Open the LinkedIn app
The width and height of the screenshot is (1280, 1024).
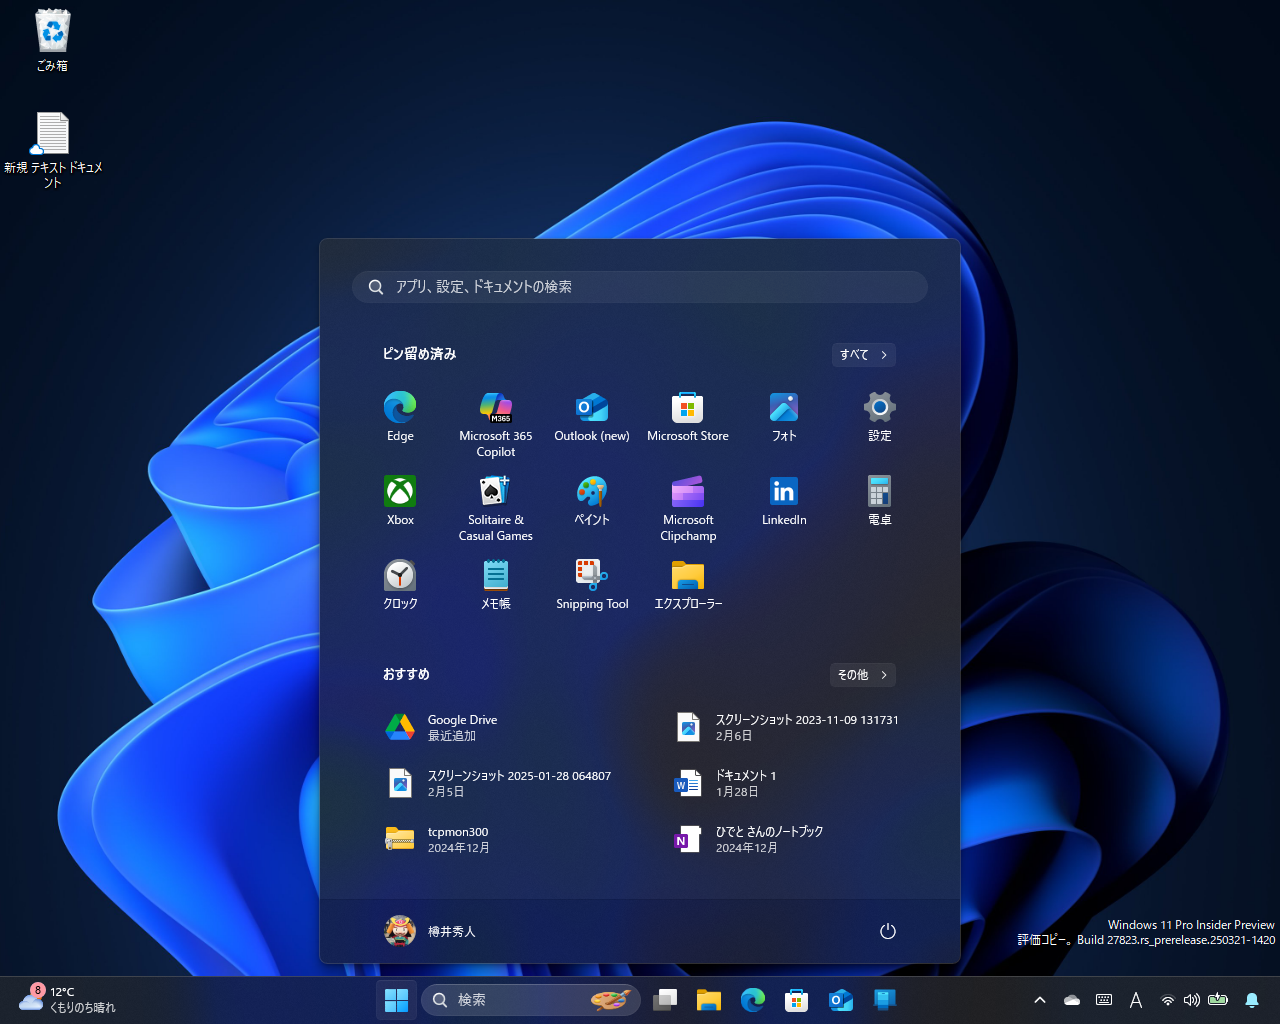tap(784, 501)
